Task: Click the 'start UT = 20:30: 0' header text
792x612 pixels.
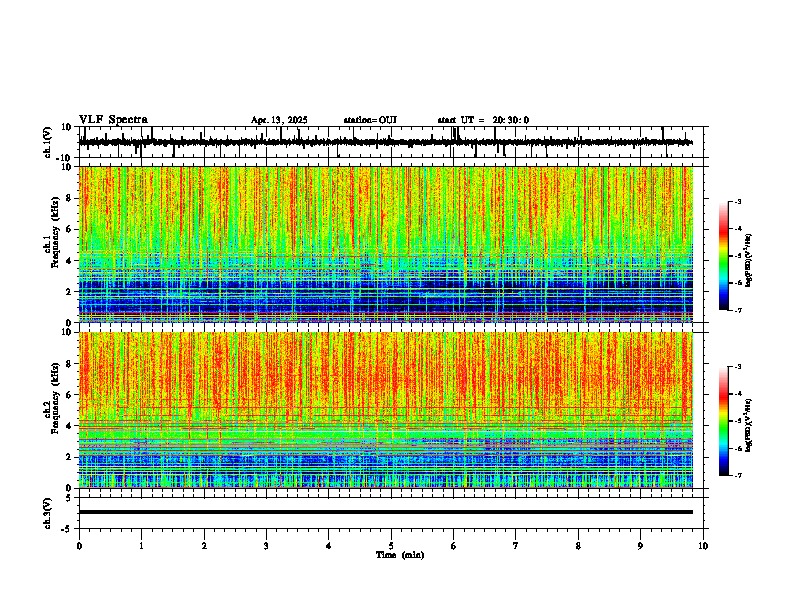Action: coord(483,120)
